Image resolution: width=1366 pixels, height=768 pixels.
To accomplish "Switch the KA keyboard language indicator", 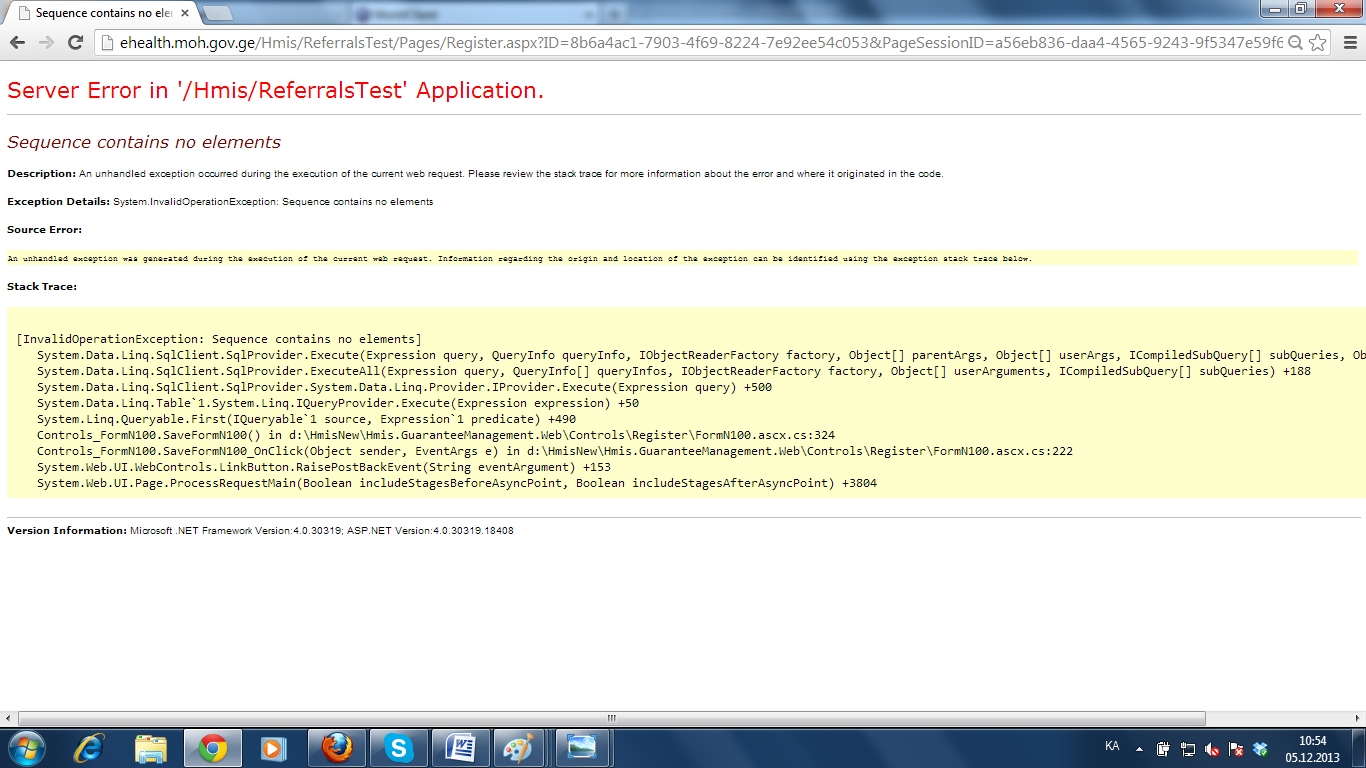I will [x=1112, y=747].
